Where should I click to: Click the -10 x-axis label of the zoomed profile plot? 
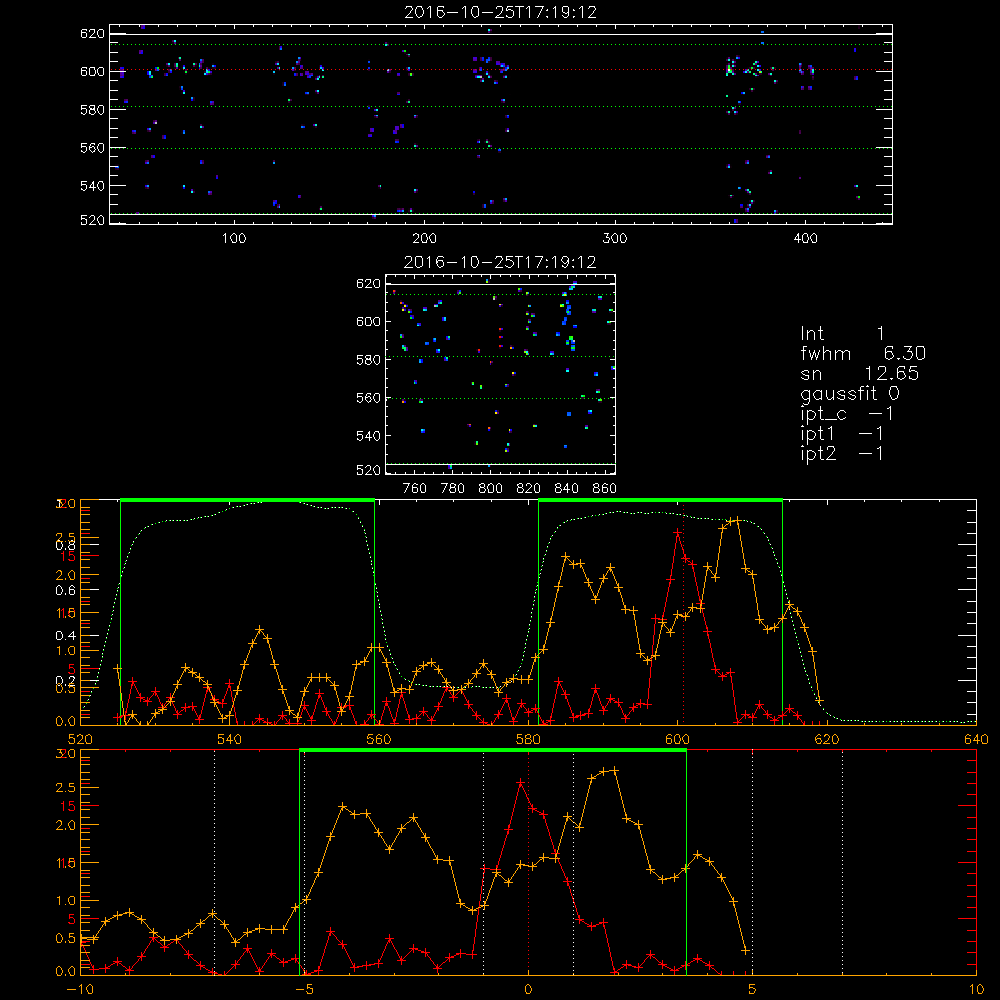click(x=80, y=989)
